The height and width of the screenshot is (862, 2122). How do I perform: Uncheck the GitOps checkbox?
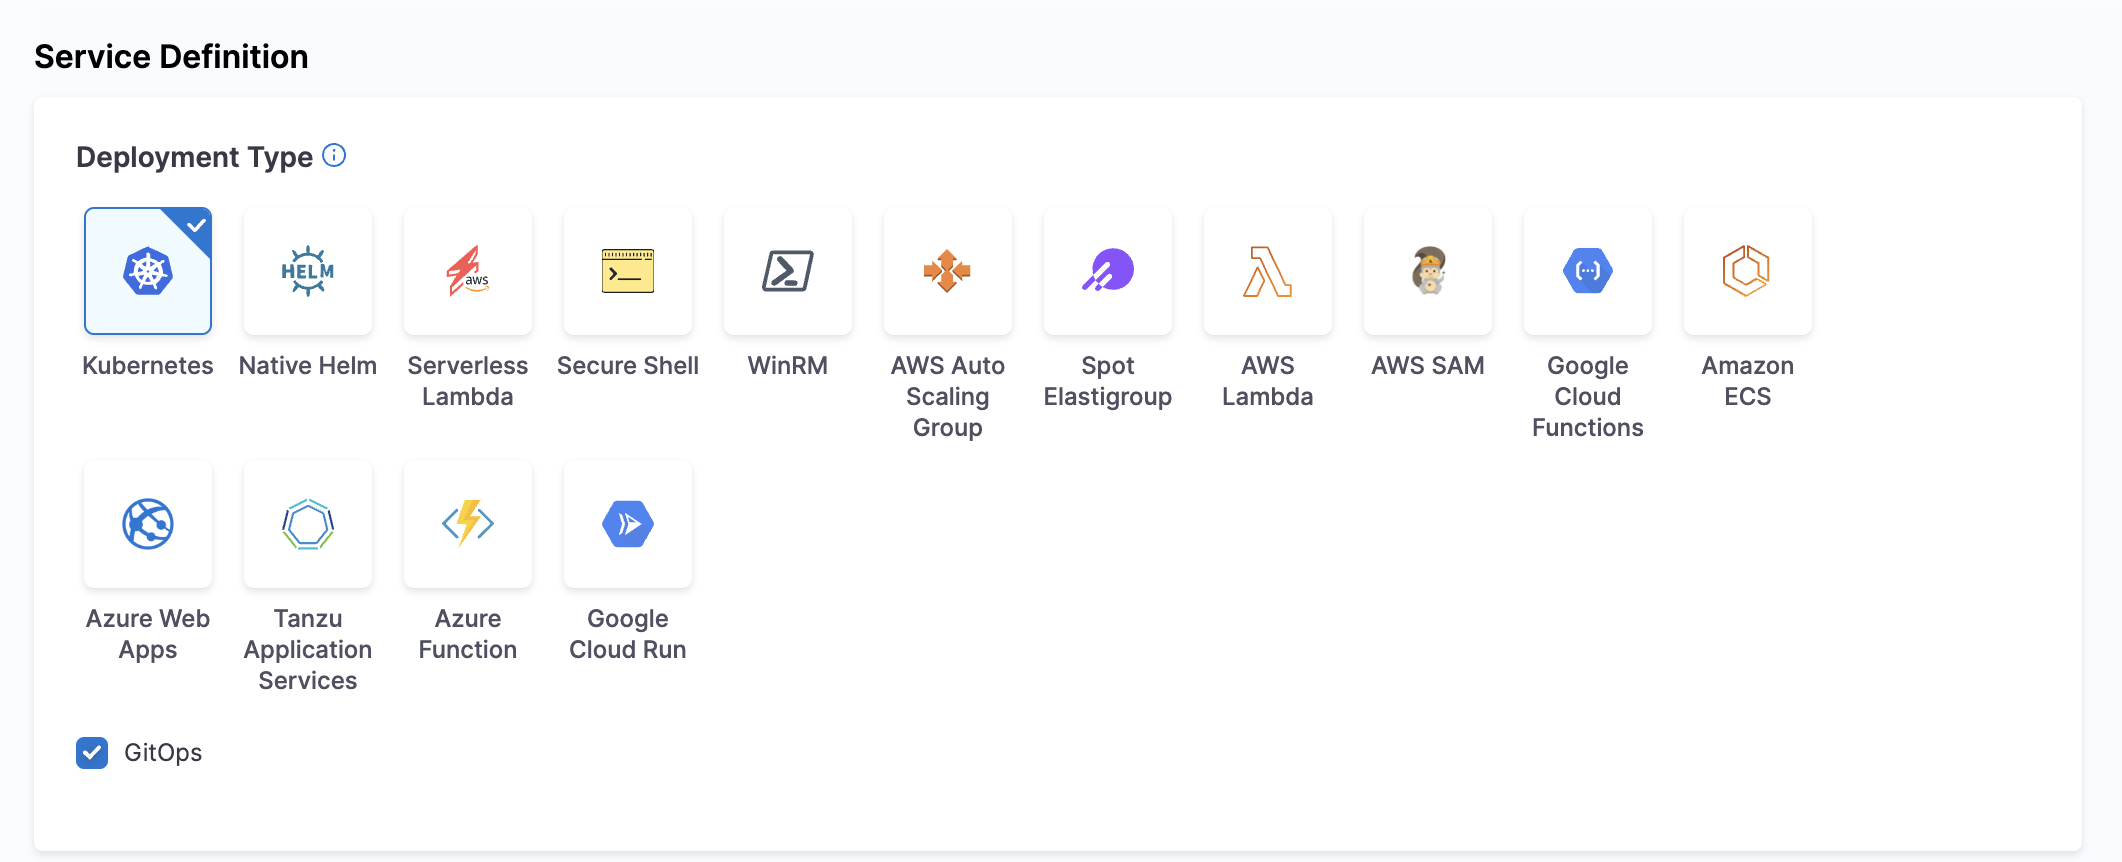click(92, 753)
